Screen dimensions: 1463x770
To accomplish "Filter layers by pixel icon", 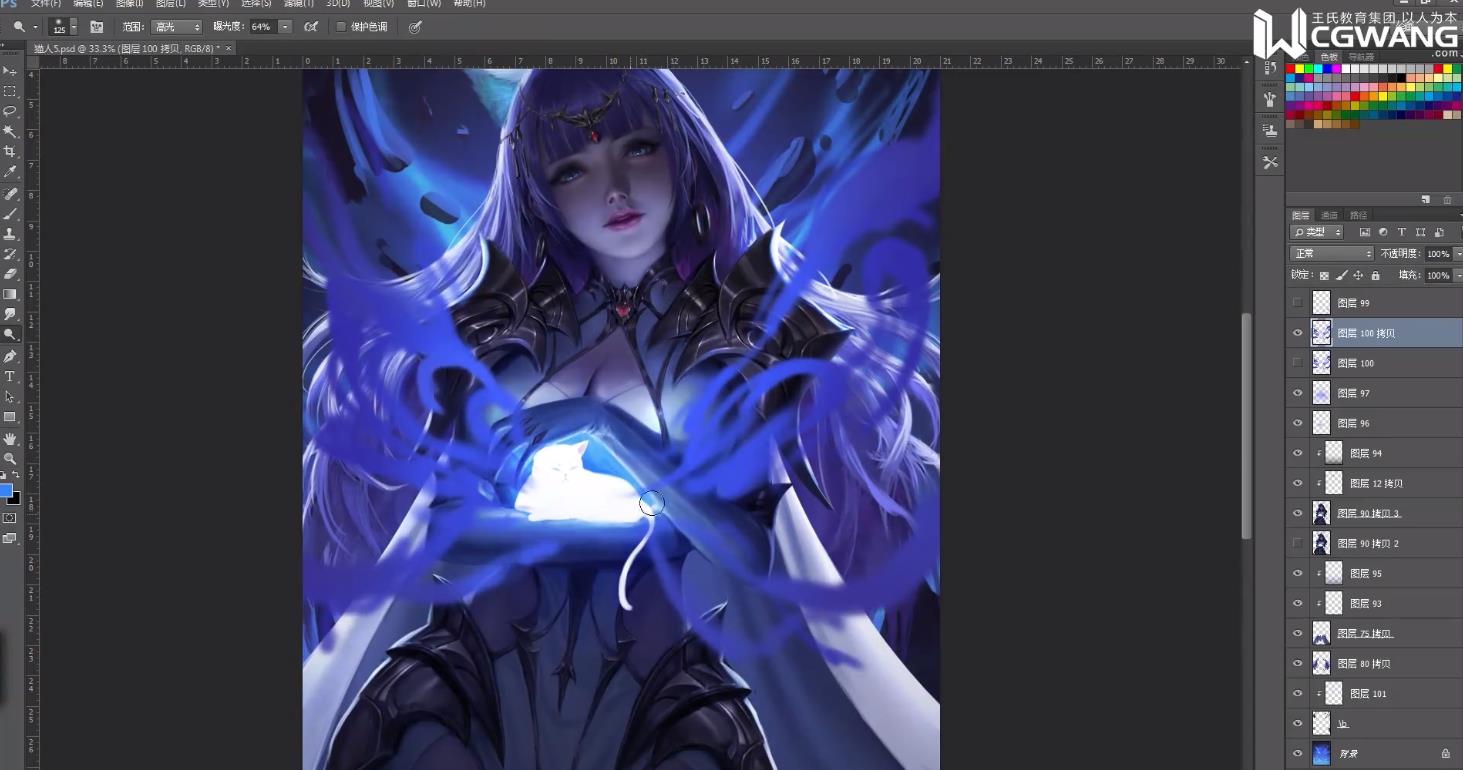I will point(1364,232).
